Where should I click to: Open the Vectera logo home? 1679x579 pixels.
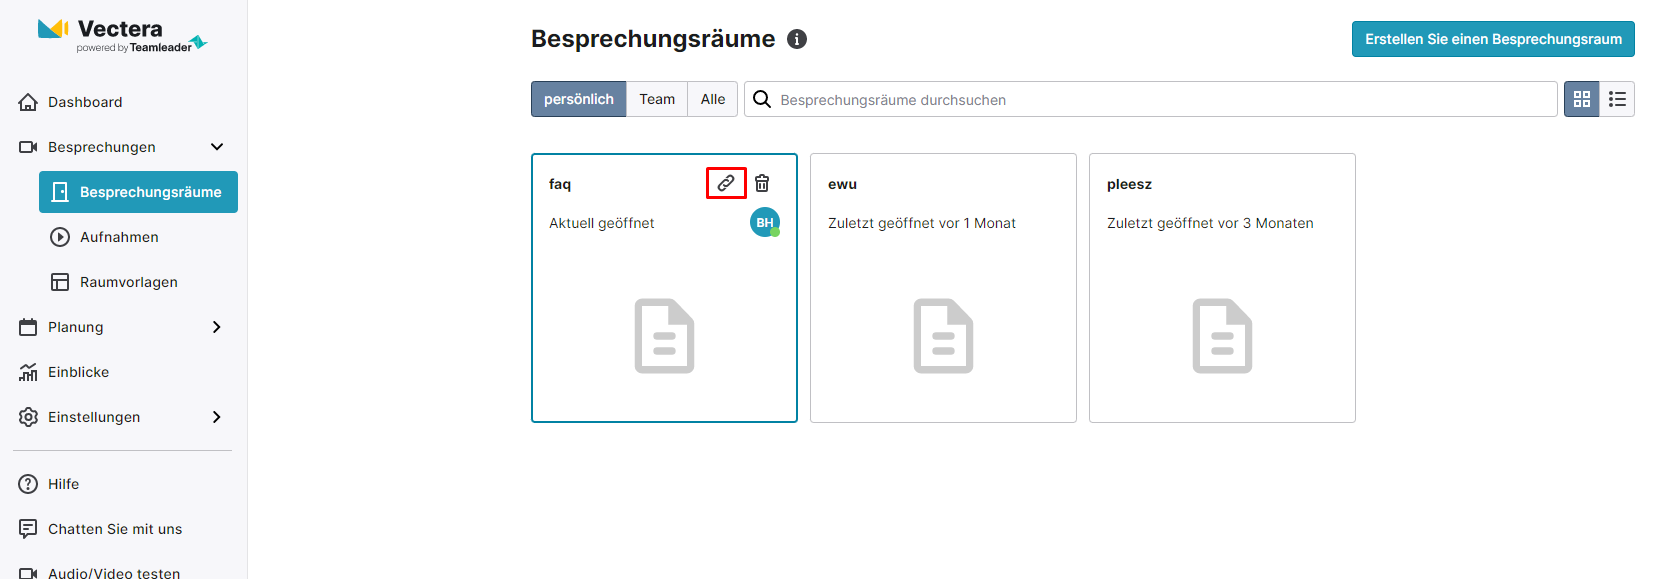point(120,35)
